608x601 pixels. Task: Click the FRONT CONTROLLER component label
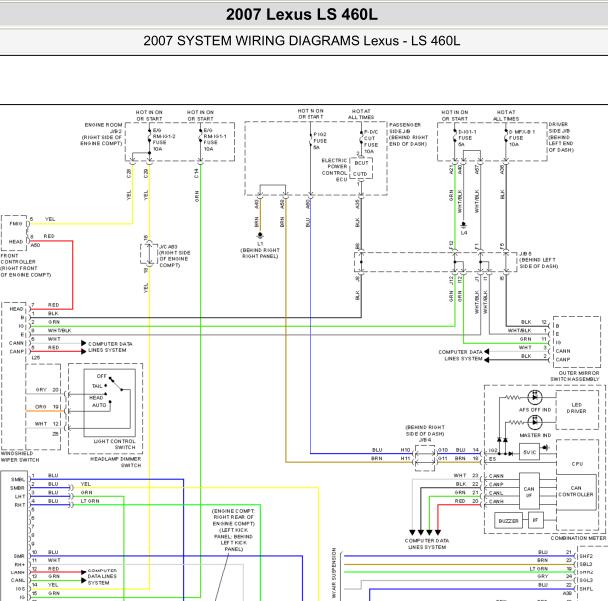click(26, 265)
